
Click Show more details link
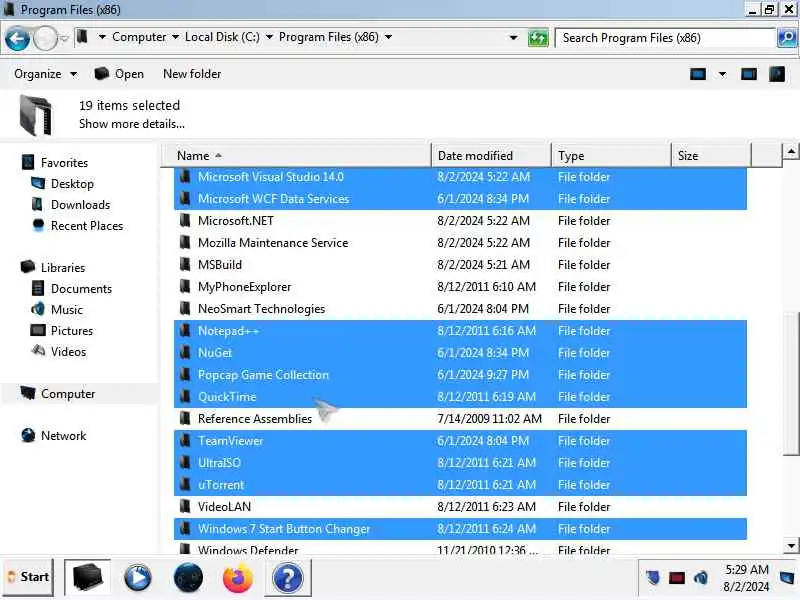(132, 124)
